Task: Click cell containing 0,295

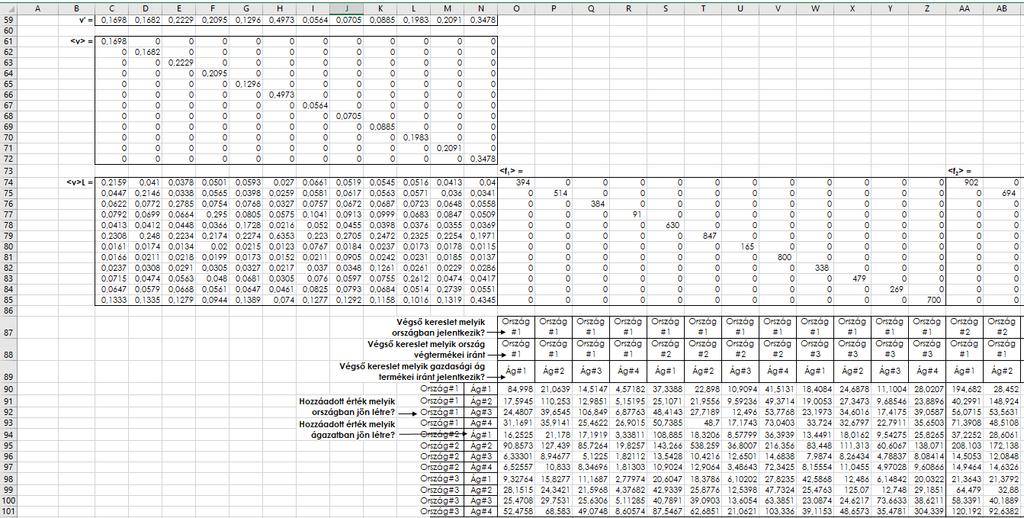Action: [212, 214]
